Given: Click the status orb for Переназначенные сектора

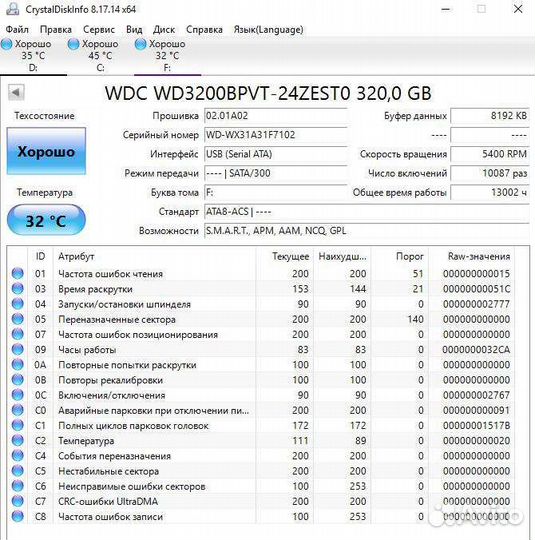Looking at the screenshot, I should pyautogui.click(x=18, y=319).
